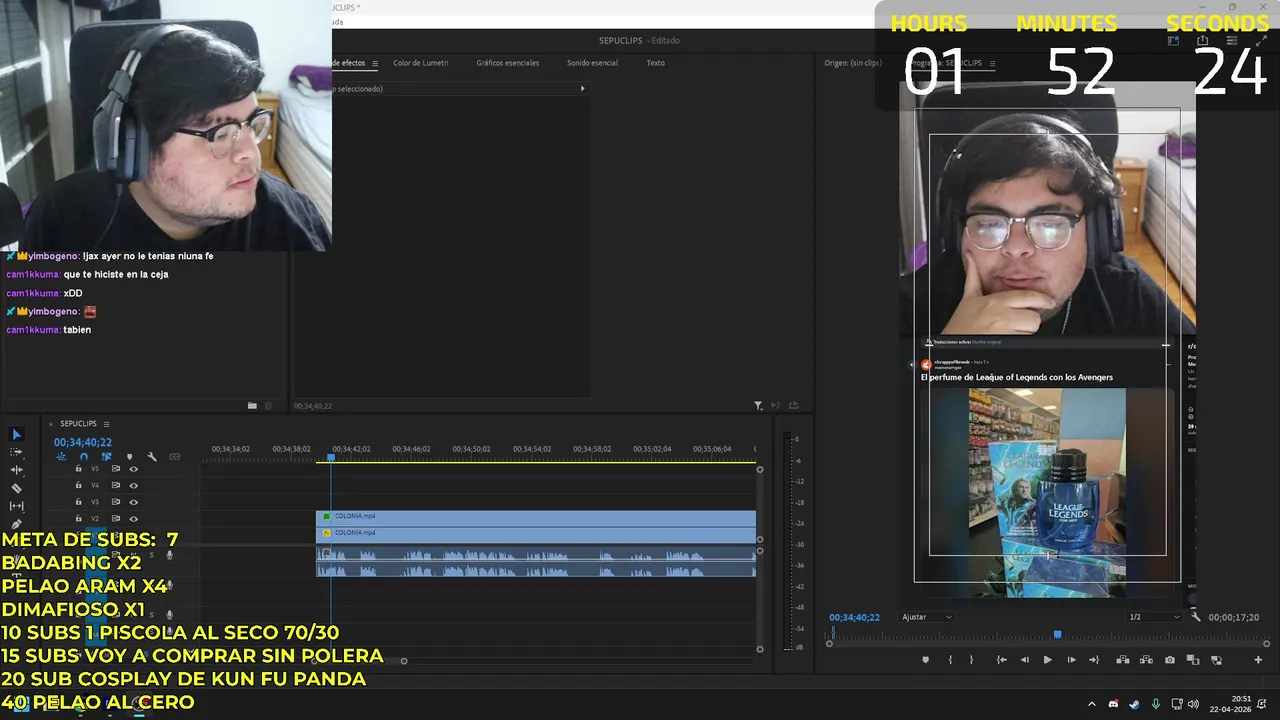Close the SEPUCLIPS sequence tab

point(51,424)
